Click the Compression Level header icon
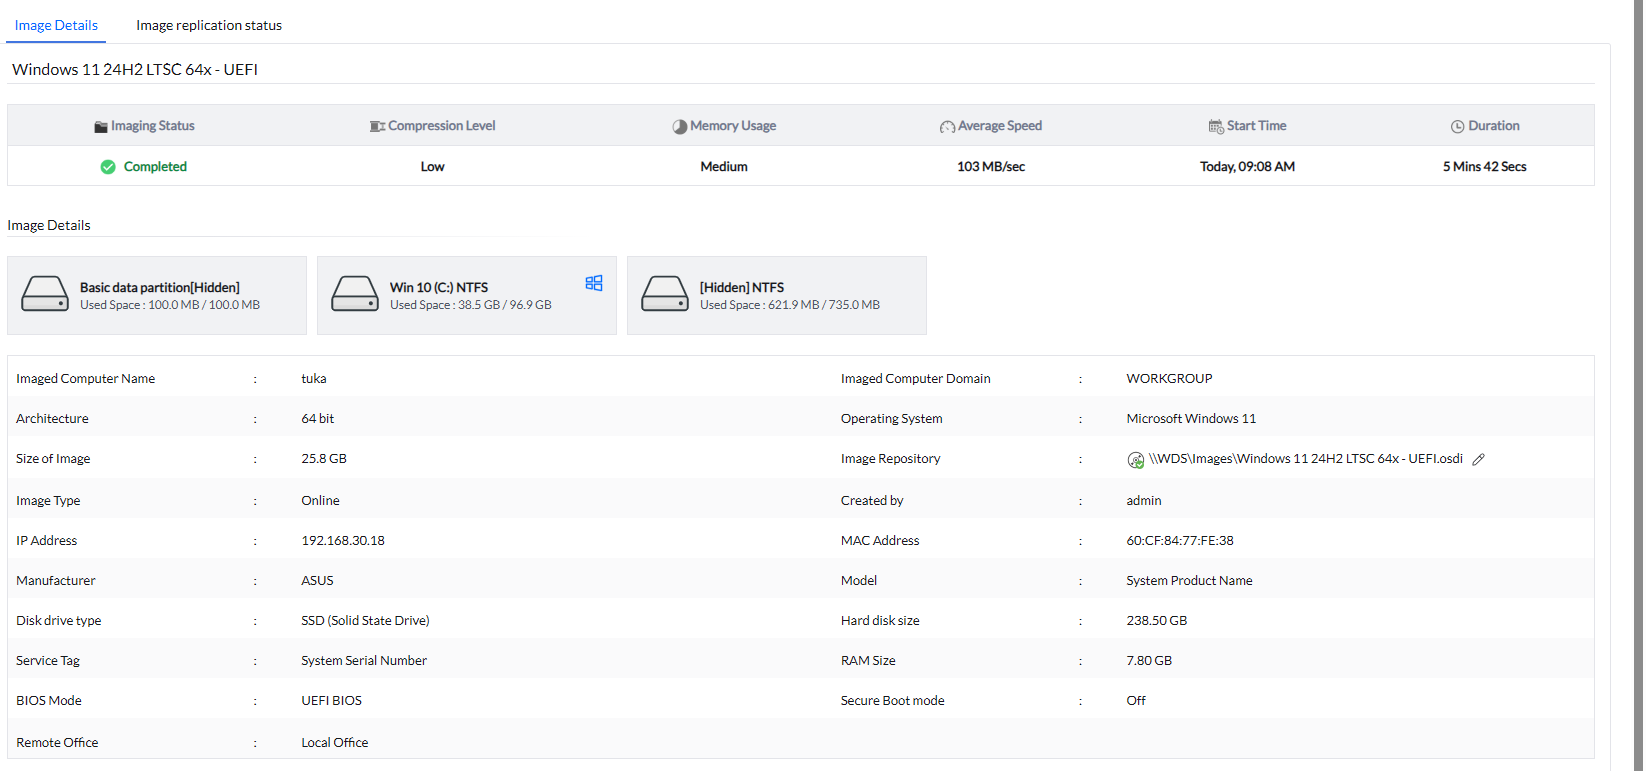The width and height of the screenshot is (1646, 771). click(x=377, y=127)
